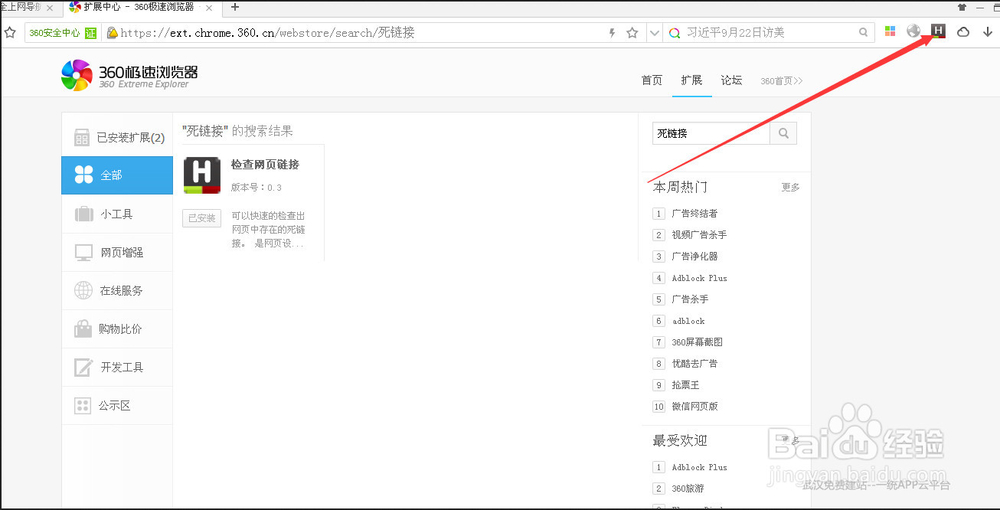1000x510 pixels.
Task: Open the address bar dropdown chevron
Action: pos(654,33)
